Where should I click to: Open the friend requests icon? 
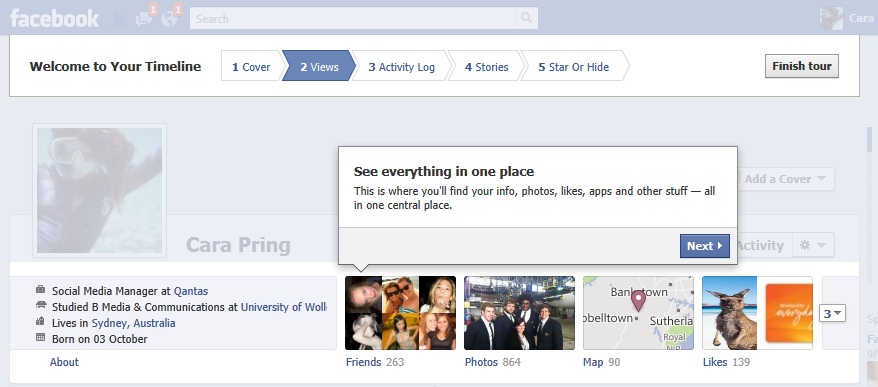pos(119,19)
